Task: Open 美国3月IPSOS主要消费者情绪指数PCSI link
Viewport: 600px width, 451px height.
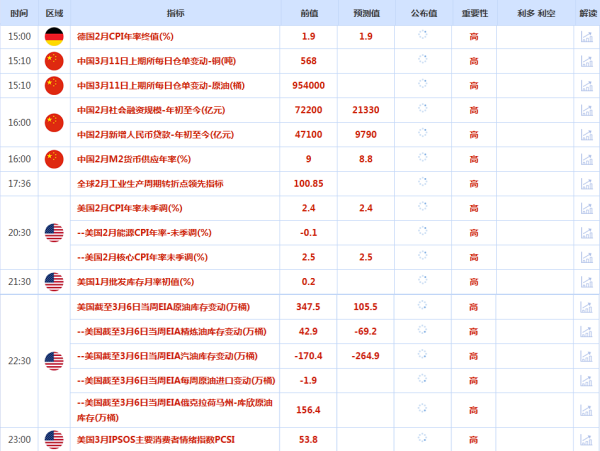Action: click(156, 440)
